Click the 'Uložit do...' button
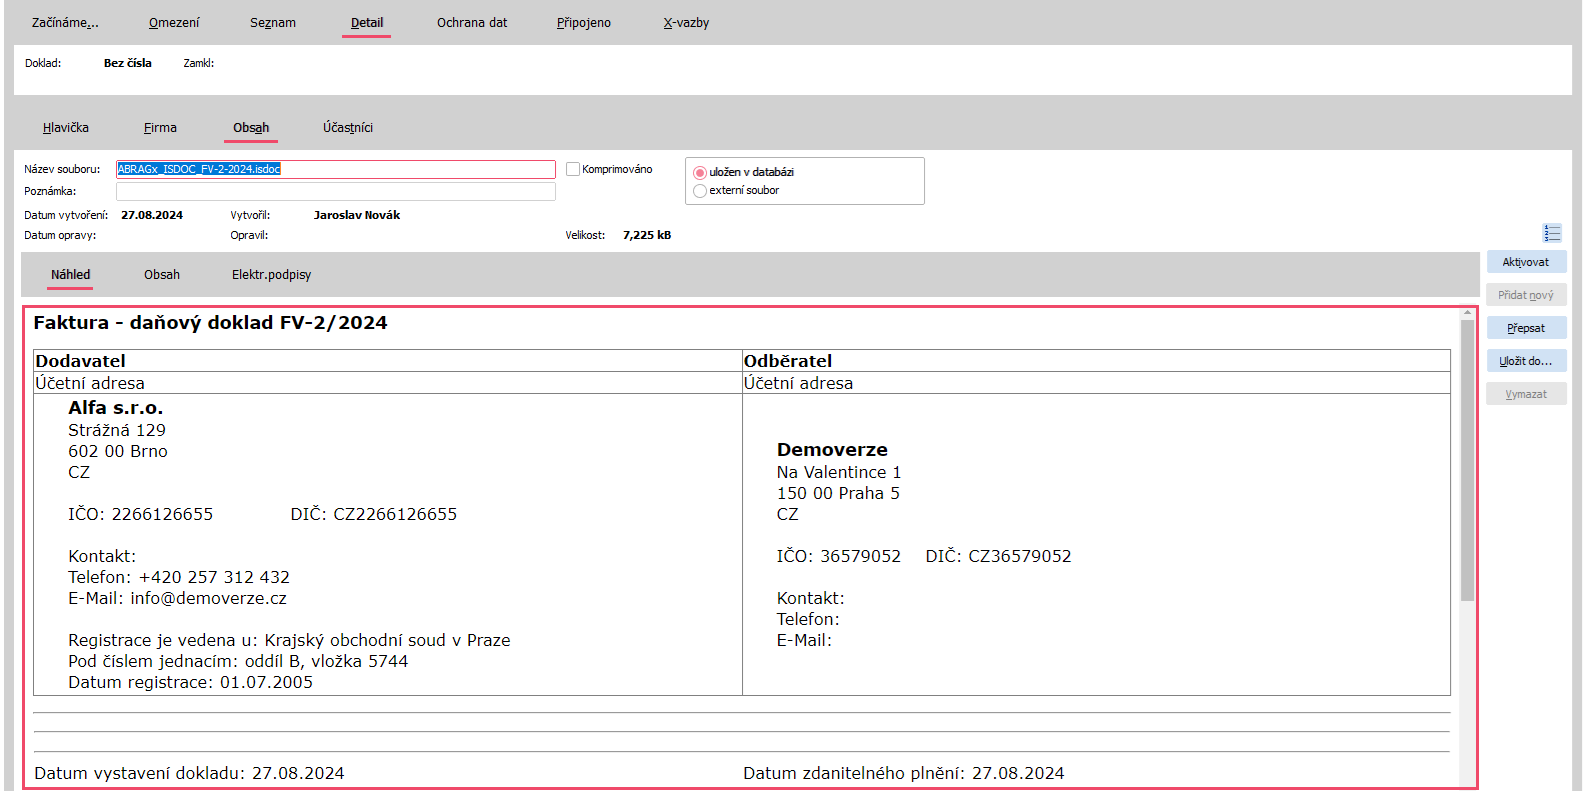This screenshot has width=1584, height=791. [1526, 361]
